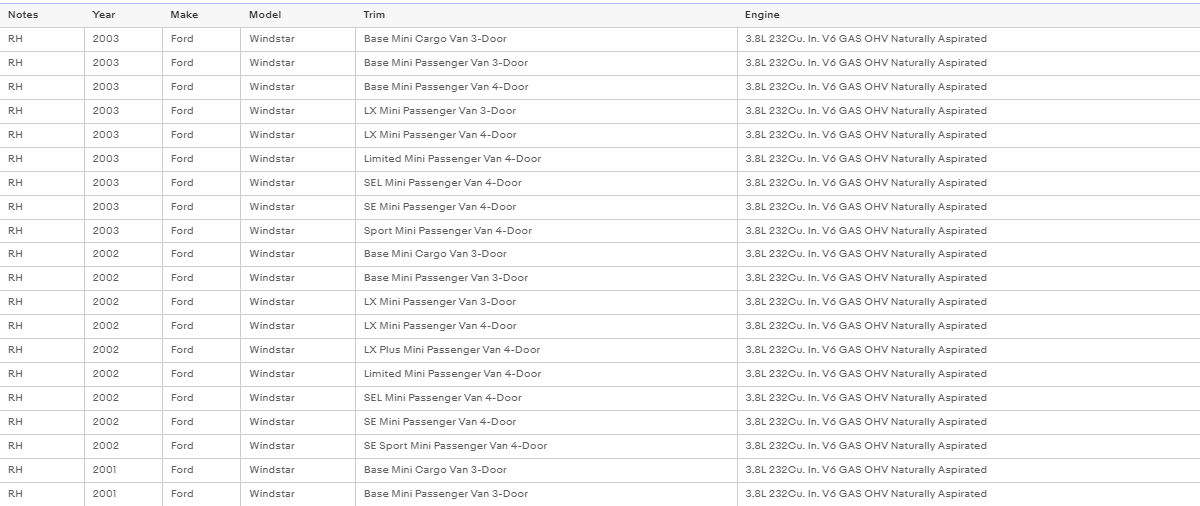Click the Trim column header

(x=547, y=15)
